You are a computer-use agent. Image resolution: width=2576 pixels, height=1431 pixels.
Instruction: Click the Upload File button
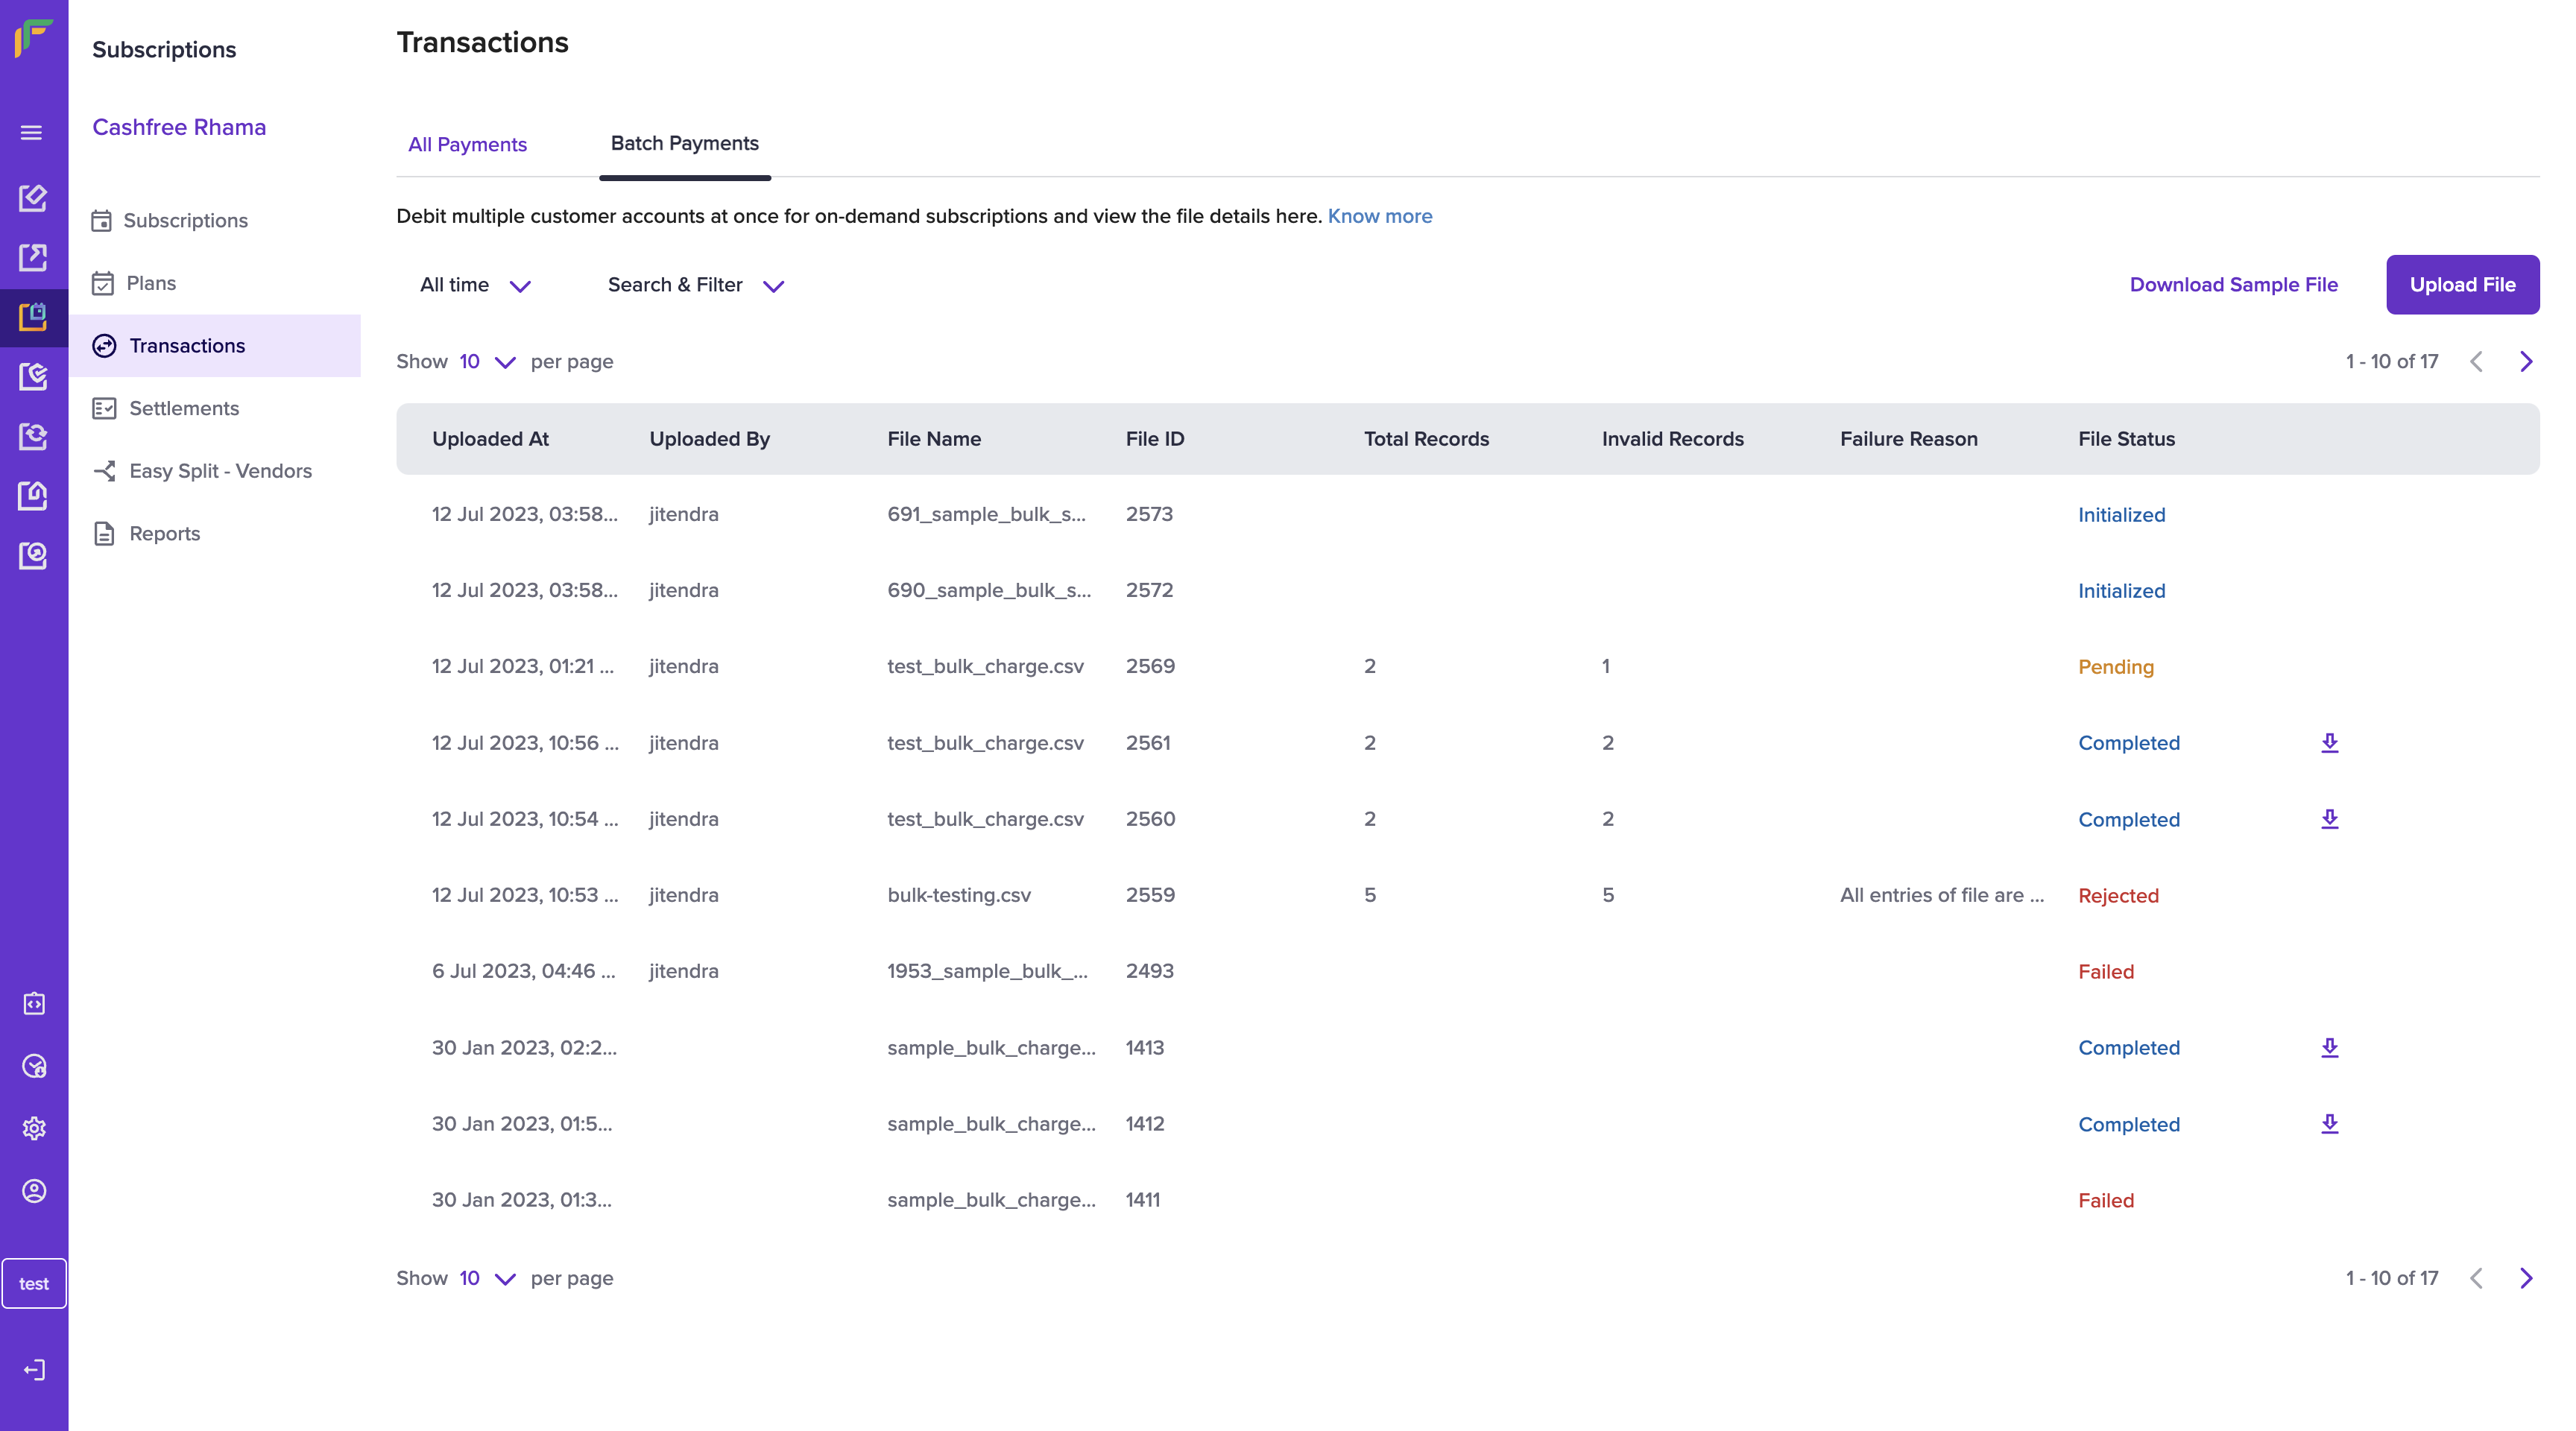click(2461, 285)
